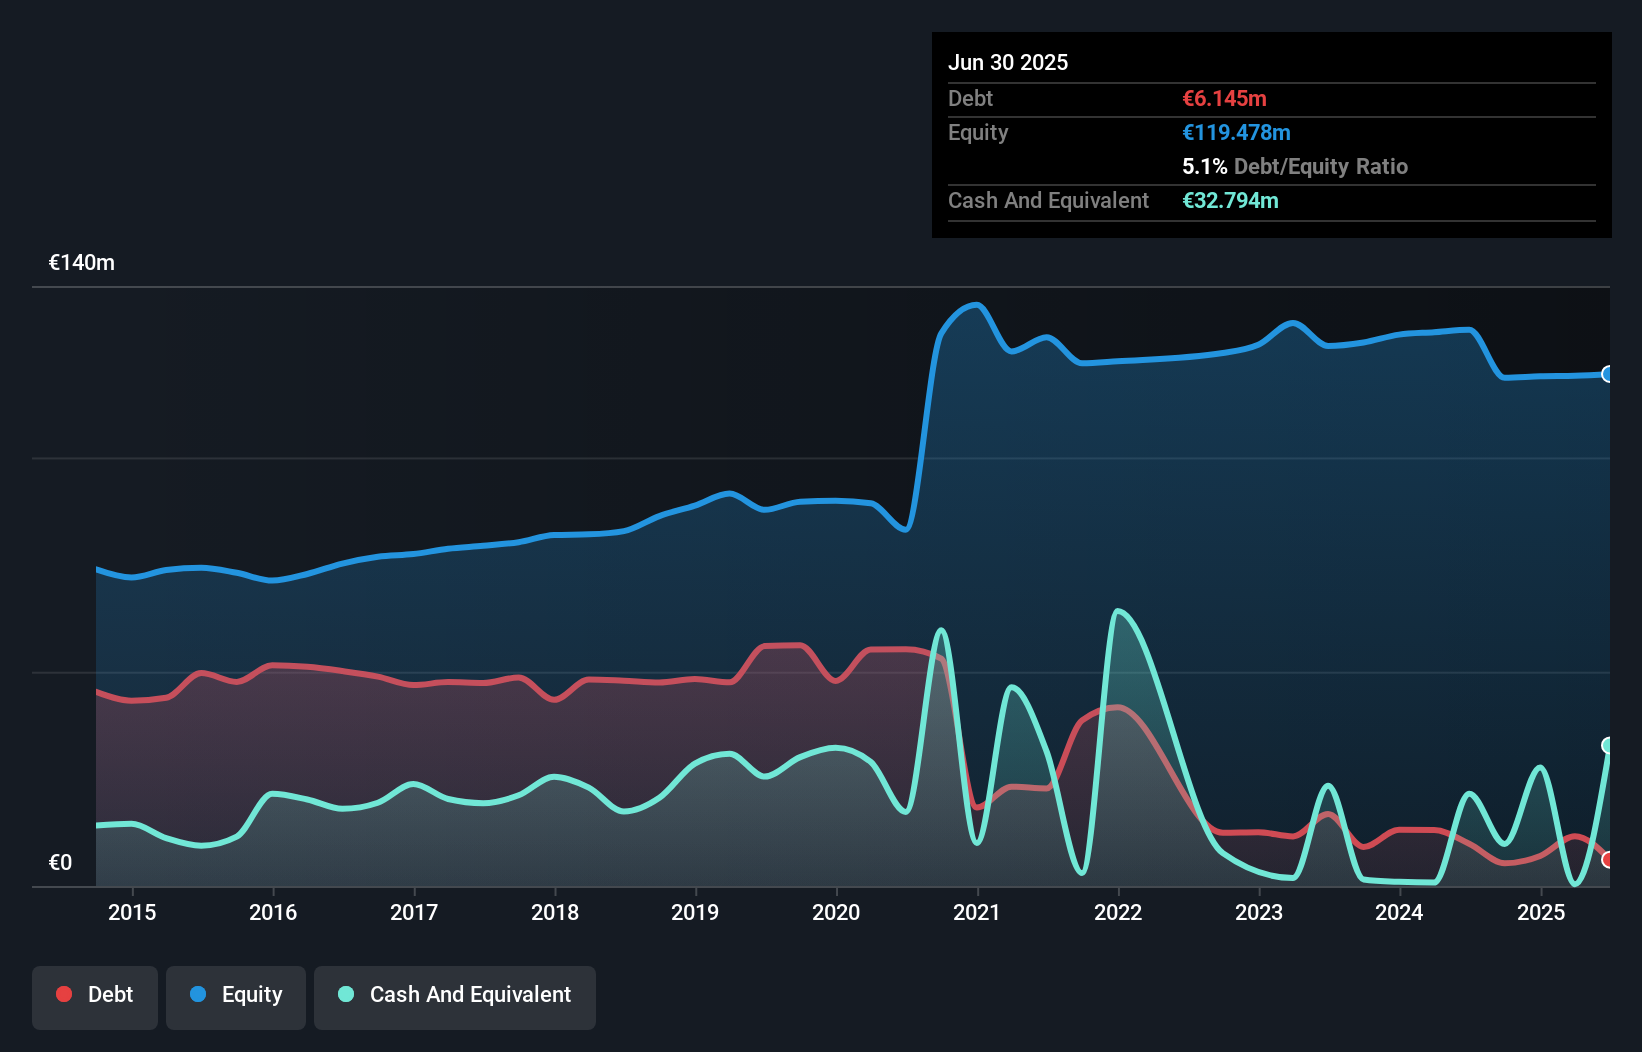The width and height of the screenshot is (1642, 1052).
Task: Click the red Debt dot inside the tooltip
Action: (x=1224, y=98)
